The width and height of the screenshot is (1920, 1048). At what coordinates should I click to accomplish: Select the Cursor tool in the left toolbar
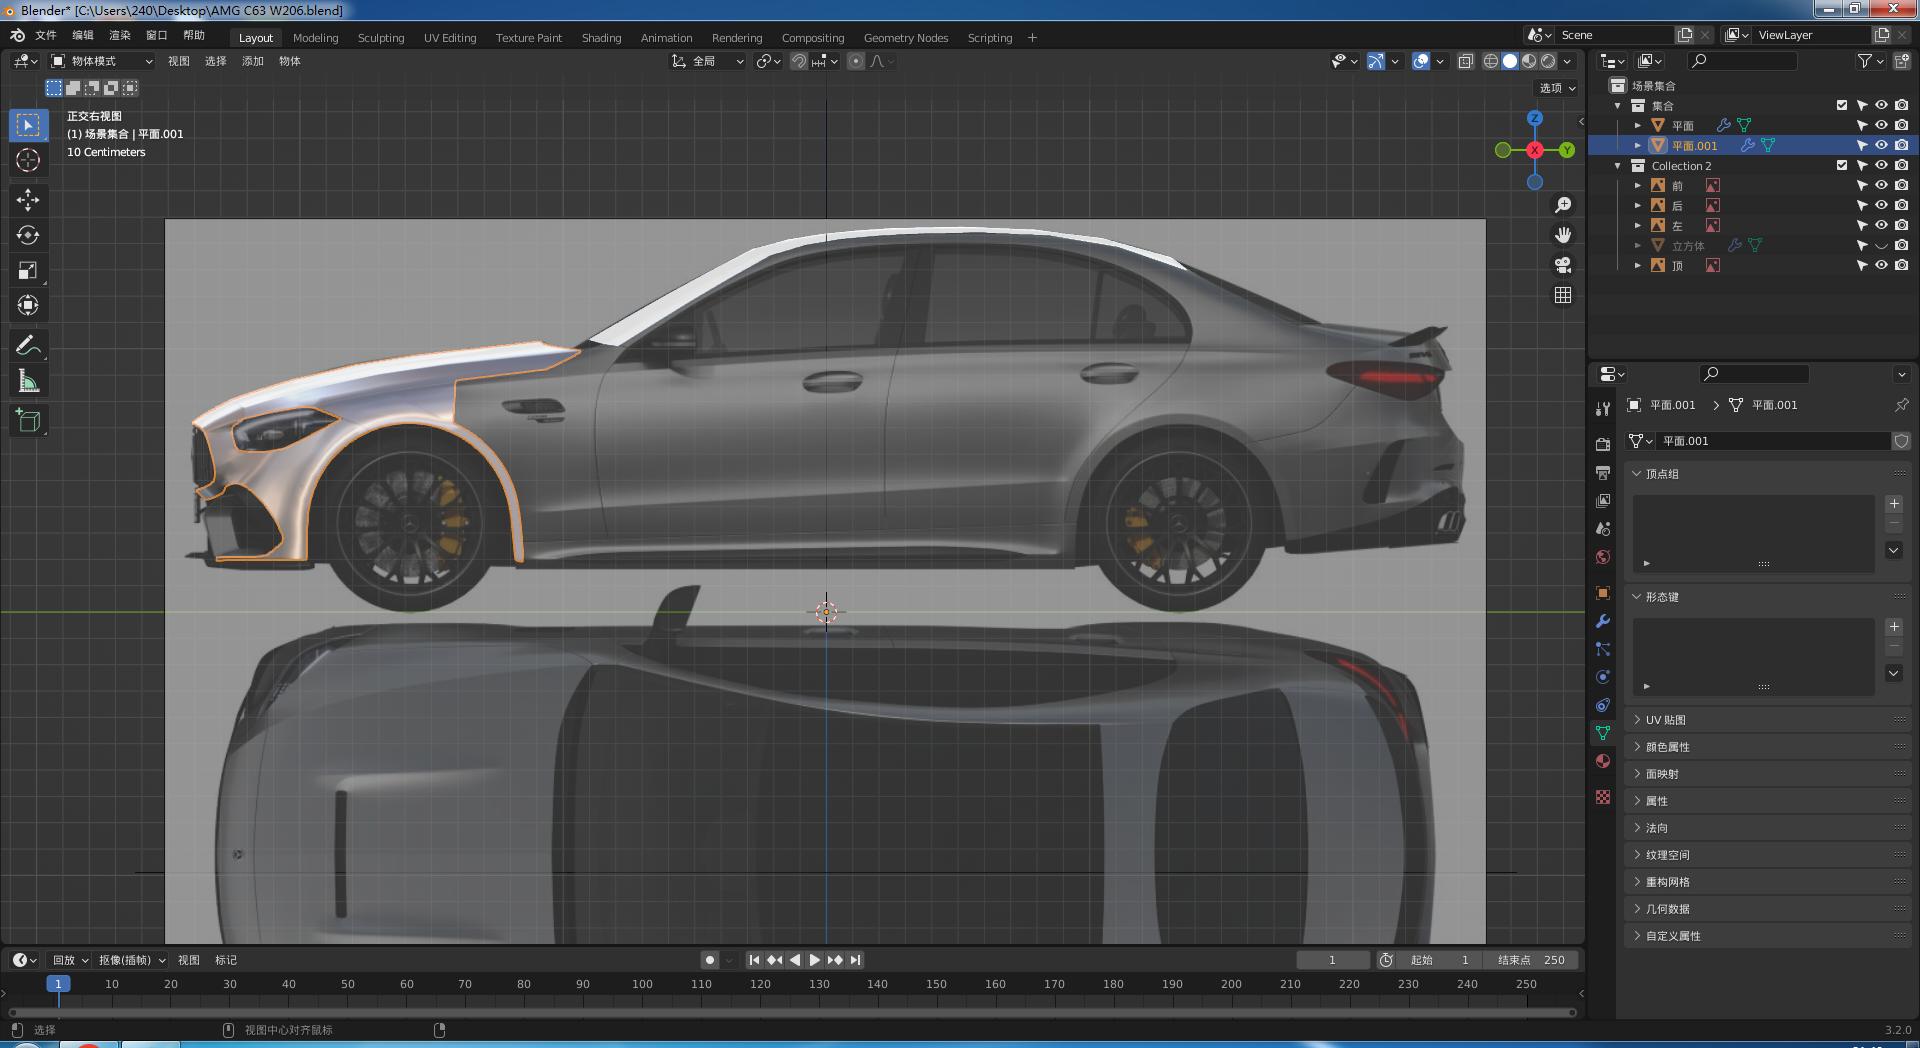coord(28,160)
